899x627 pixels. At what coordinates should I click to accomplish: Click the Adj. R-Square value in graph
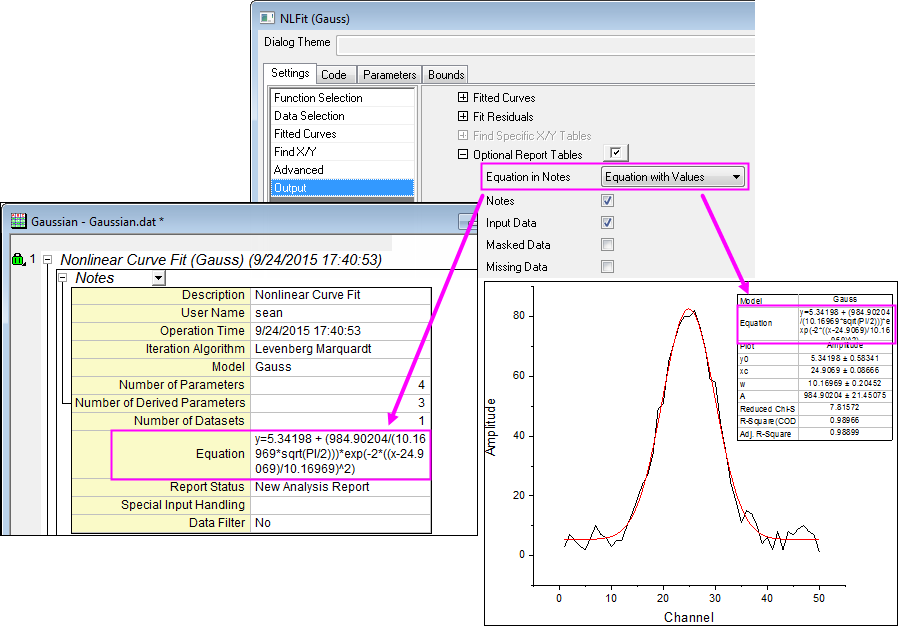(845, 433)
